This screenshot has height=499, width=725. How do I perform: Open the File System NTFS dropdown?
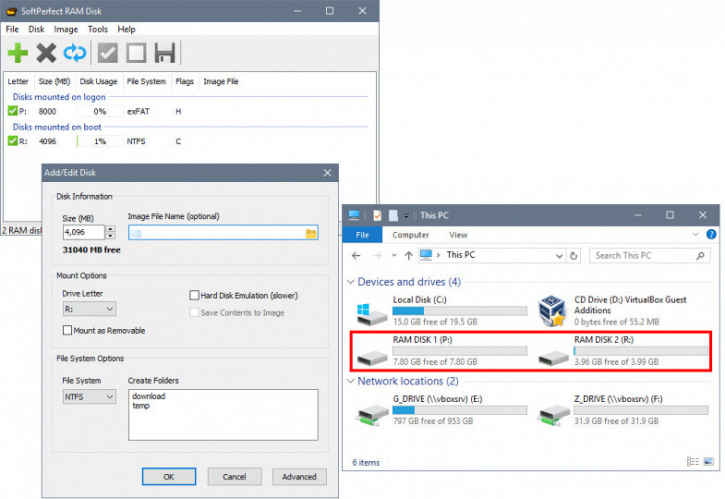tap(89, 397)
